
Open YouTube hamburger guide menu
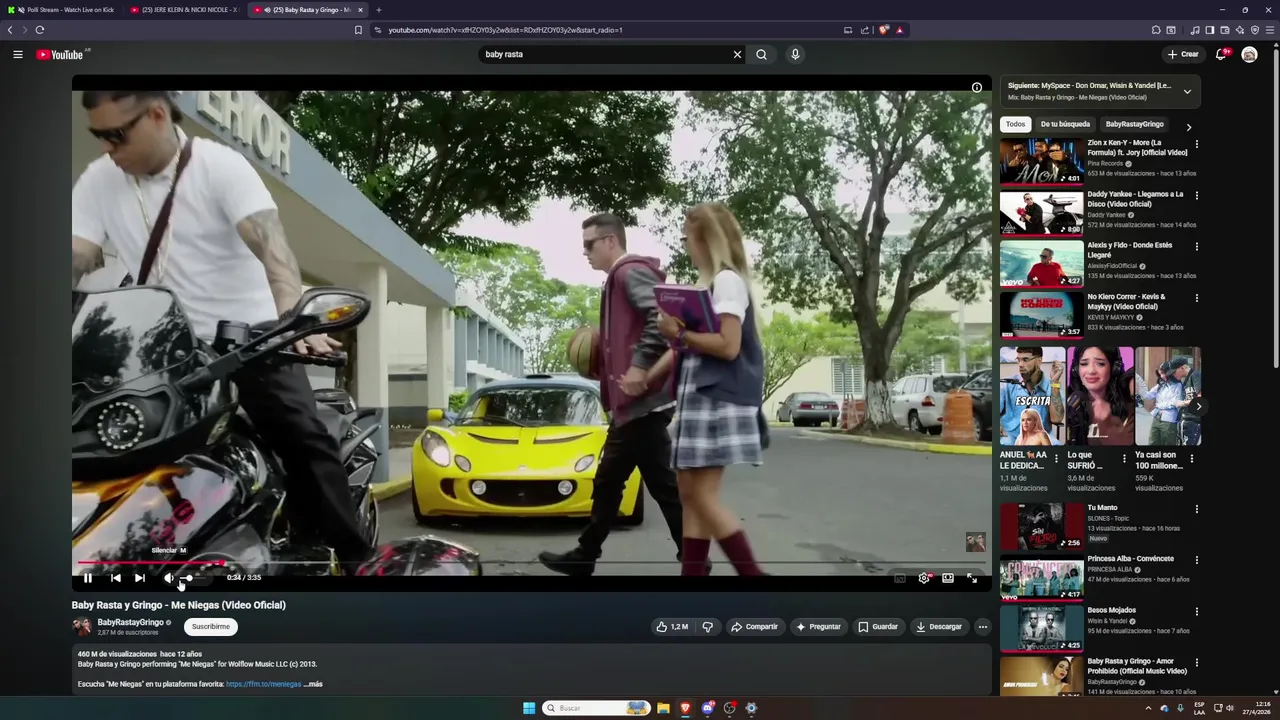[x=18, y=54]
